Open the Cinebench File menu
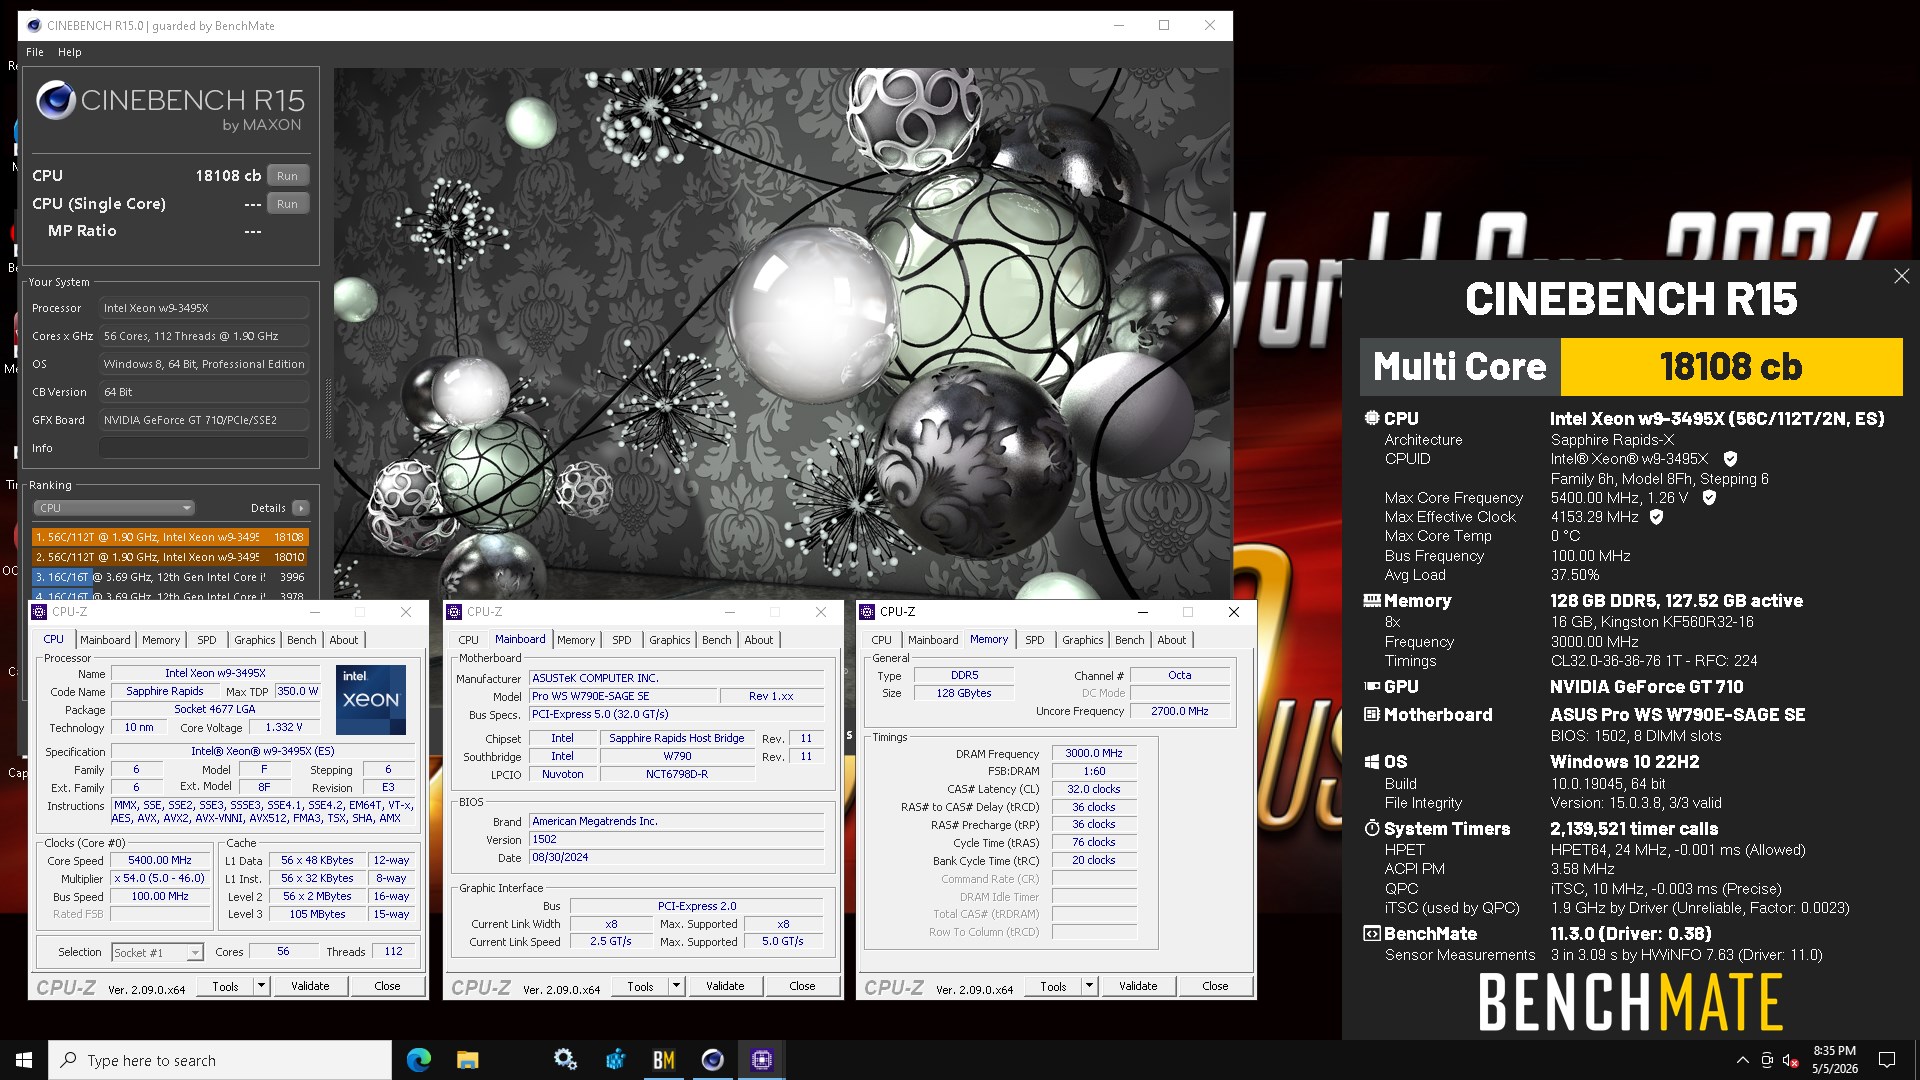This screenshot has width=1920, height=1080. (35, 52)
